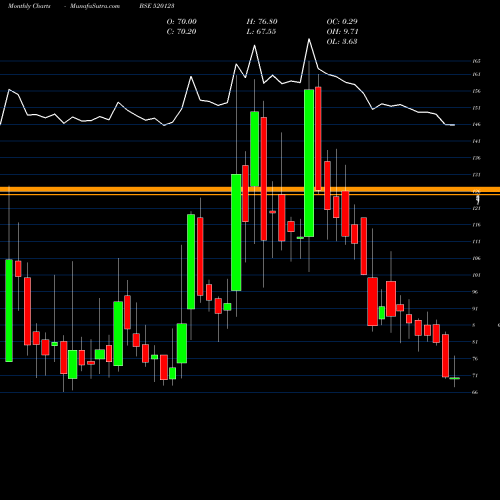This screenshot has height=500, width=500.
Task: Select the 'L: 67.55' low value
Action: point(261,32)
